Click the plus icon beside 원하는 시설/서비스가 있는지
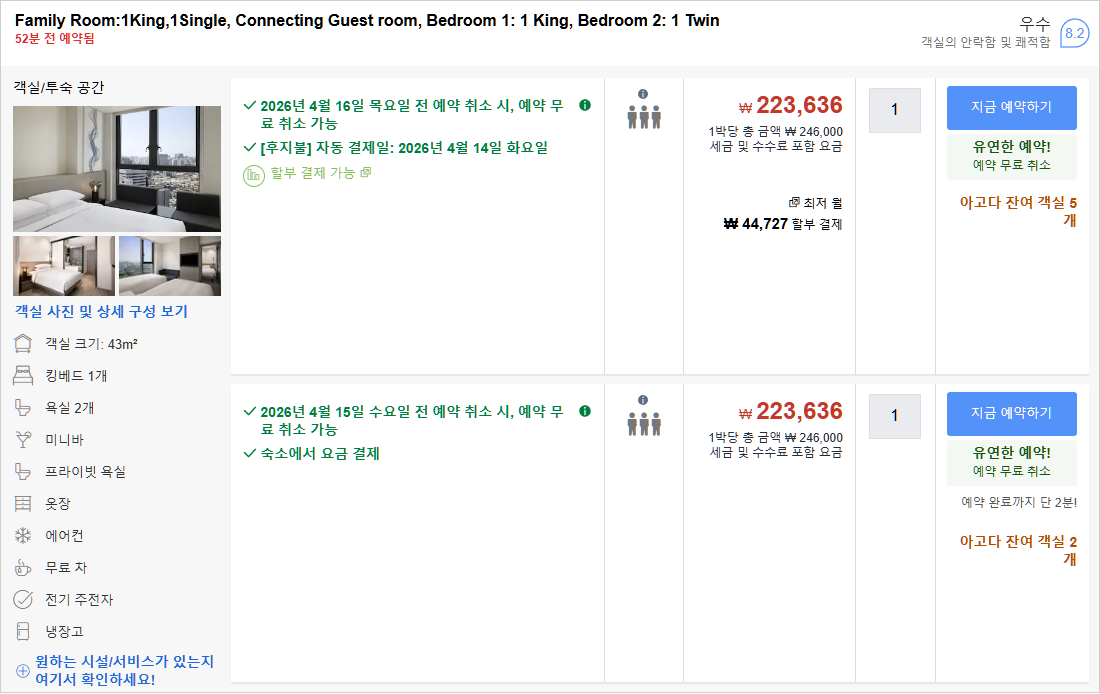The height and width of the screenshot is (694, 1100). coord(23,671)
